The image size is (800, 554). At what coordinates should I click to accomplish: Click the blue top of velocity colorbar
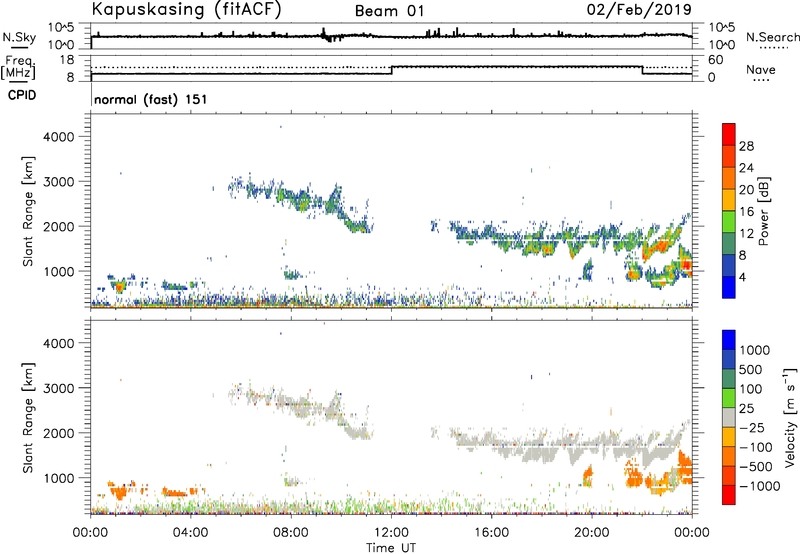729,340
